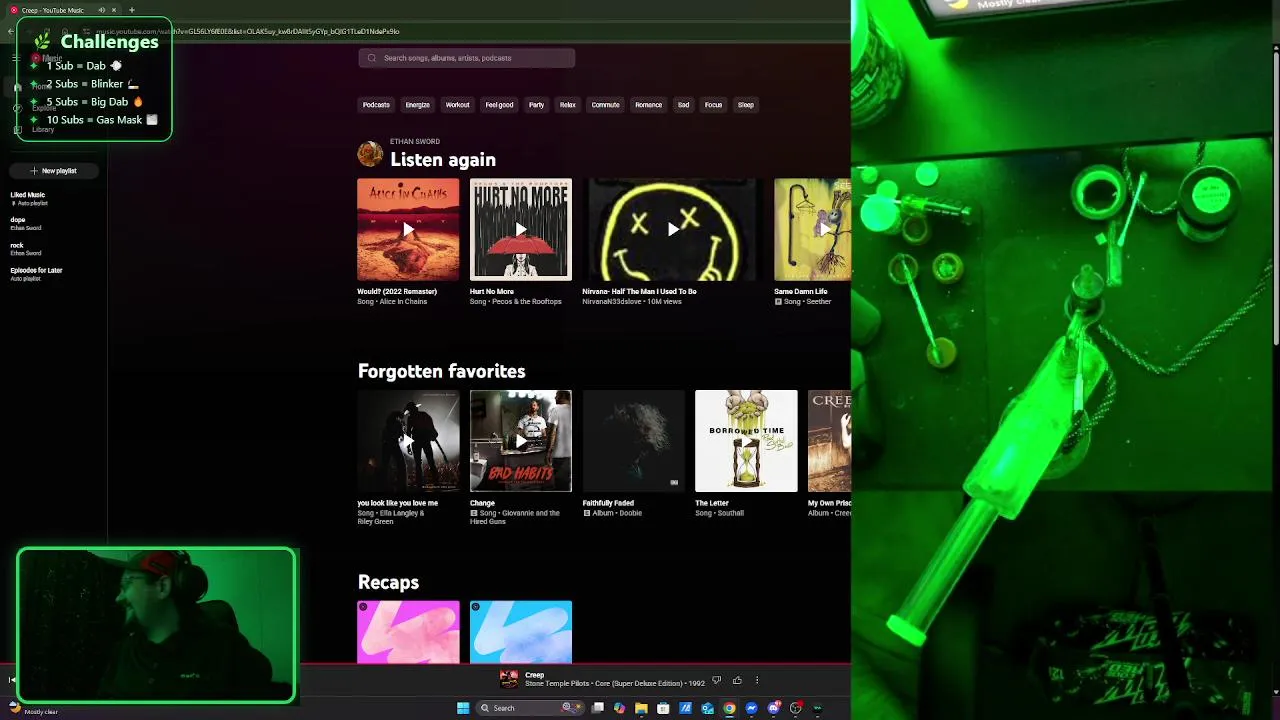
Task: Open the dope playlist in sidebar
Action: pyautogui.click(x=26, y=223)
